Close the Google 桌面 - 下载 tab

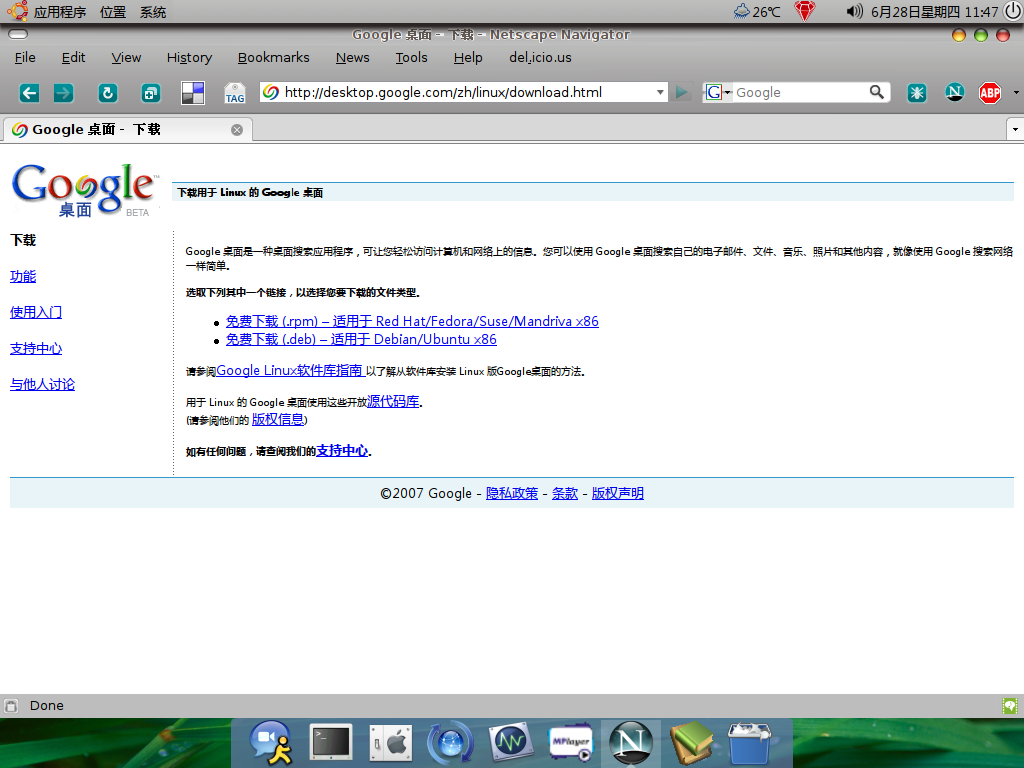[x=237, y=130]
